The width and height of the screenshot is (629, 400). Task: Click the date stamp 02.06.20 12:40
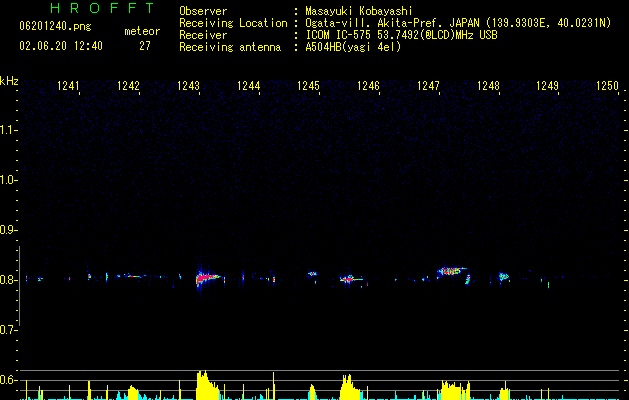click(x=61, y=46)
